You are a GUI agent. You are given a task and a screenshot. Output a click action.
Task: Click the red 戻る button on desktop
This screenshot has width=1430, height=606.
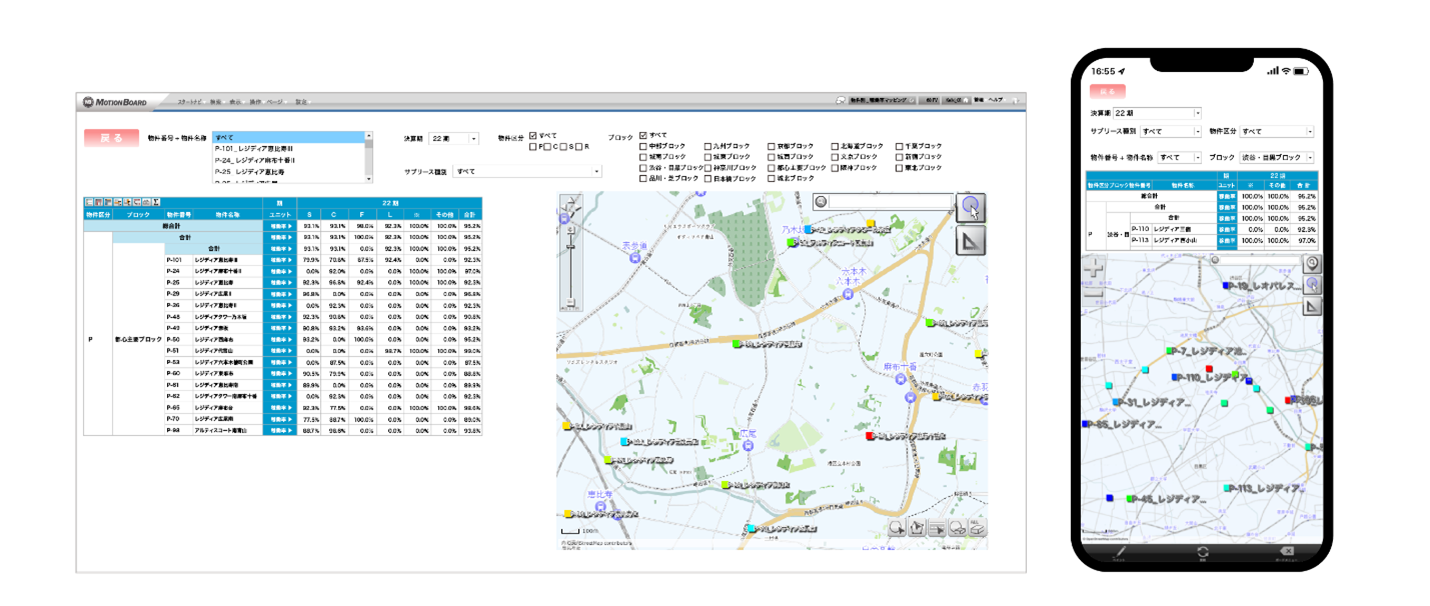[x=111, y=139]
